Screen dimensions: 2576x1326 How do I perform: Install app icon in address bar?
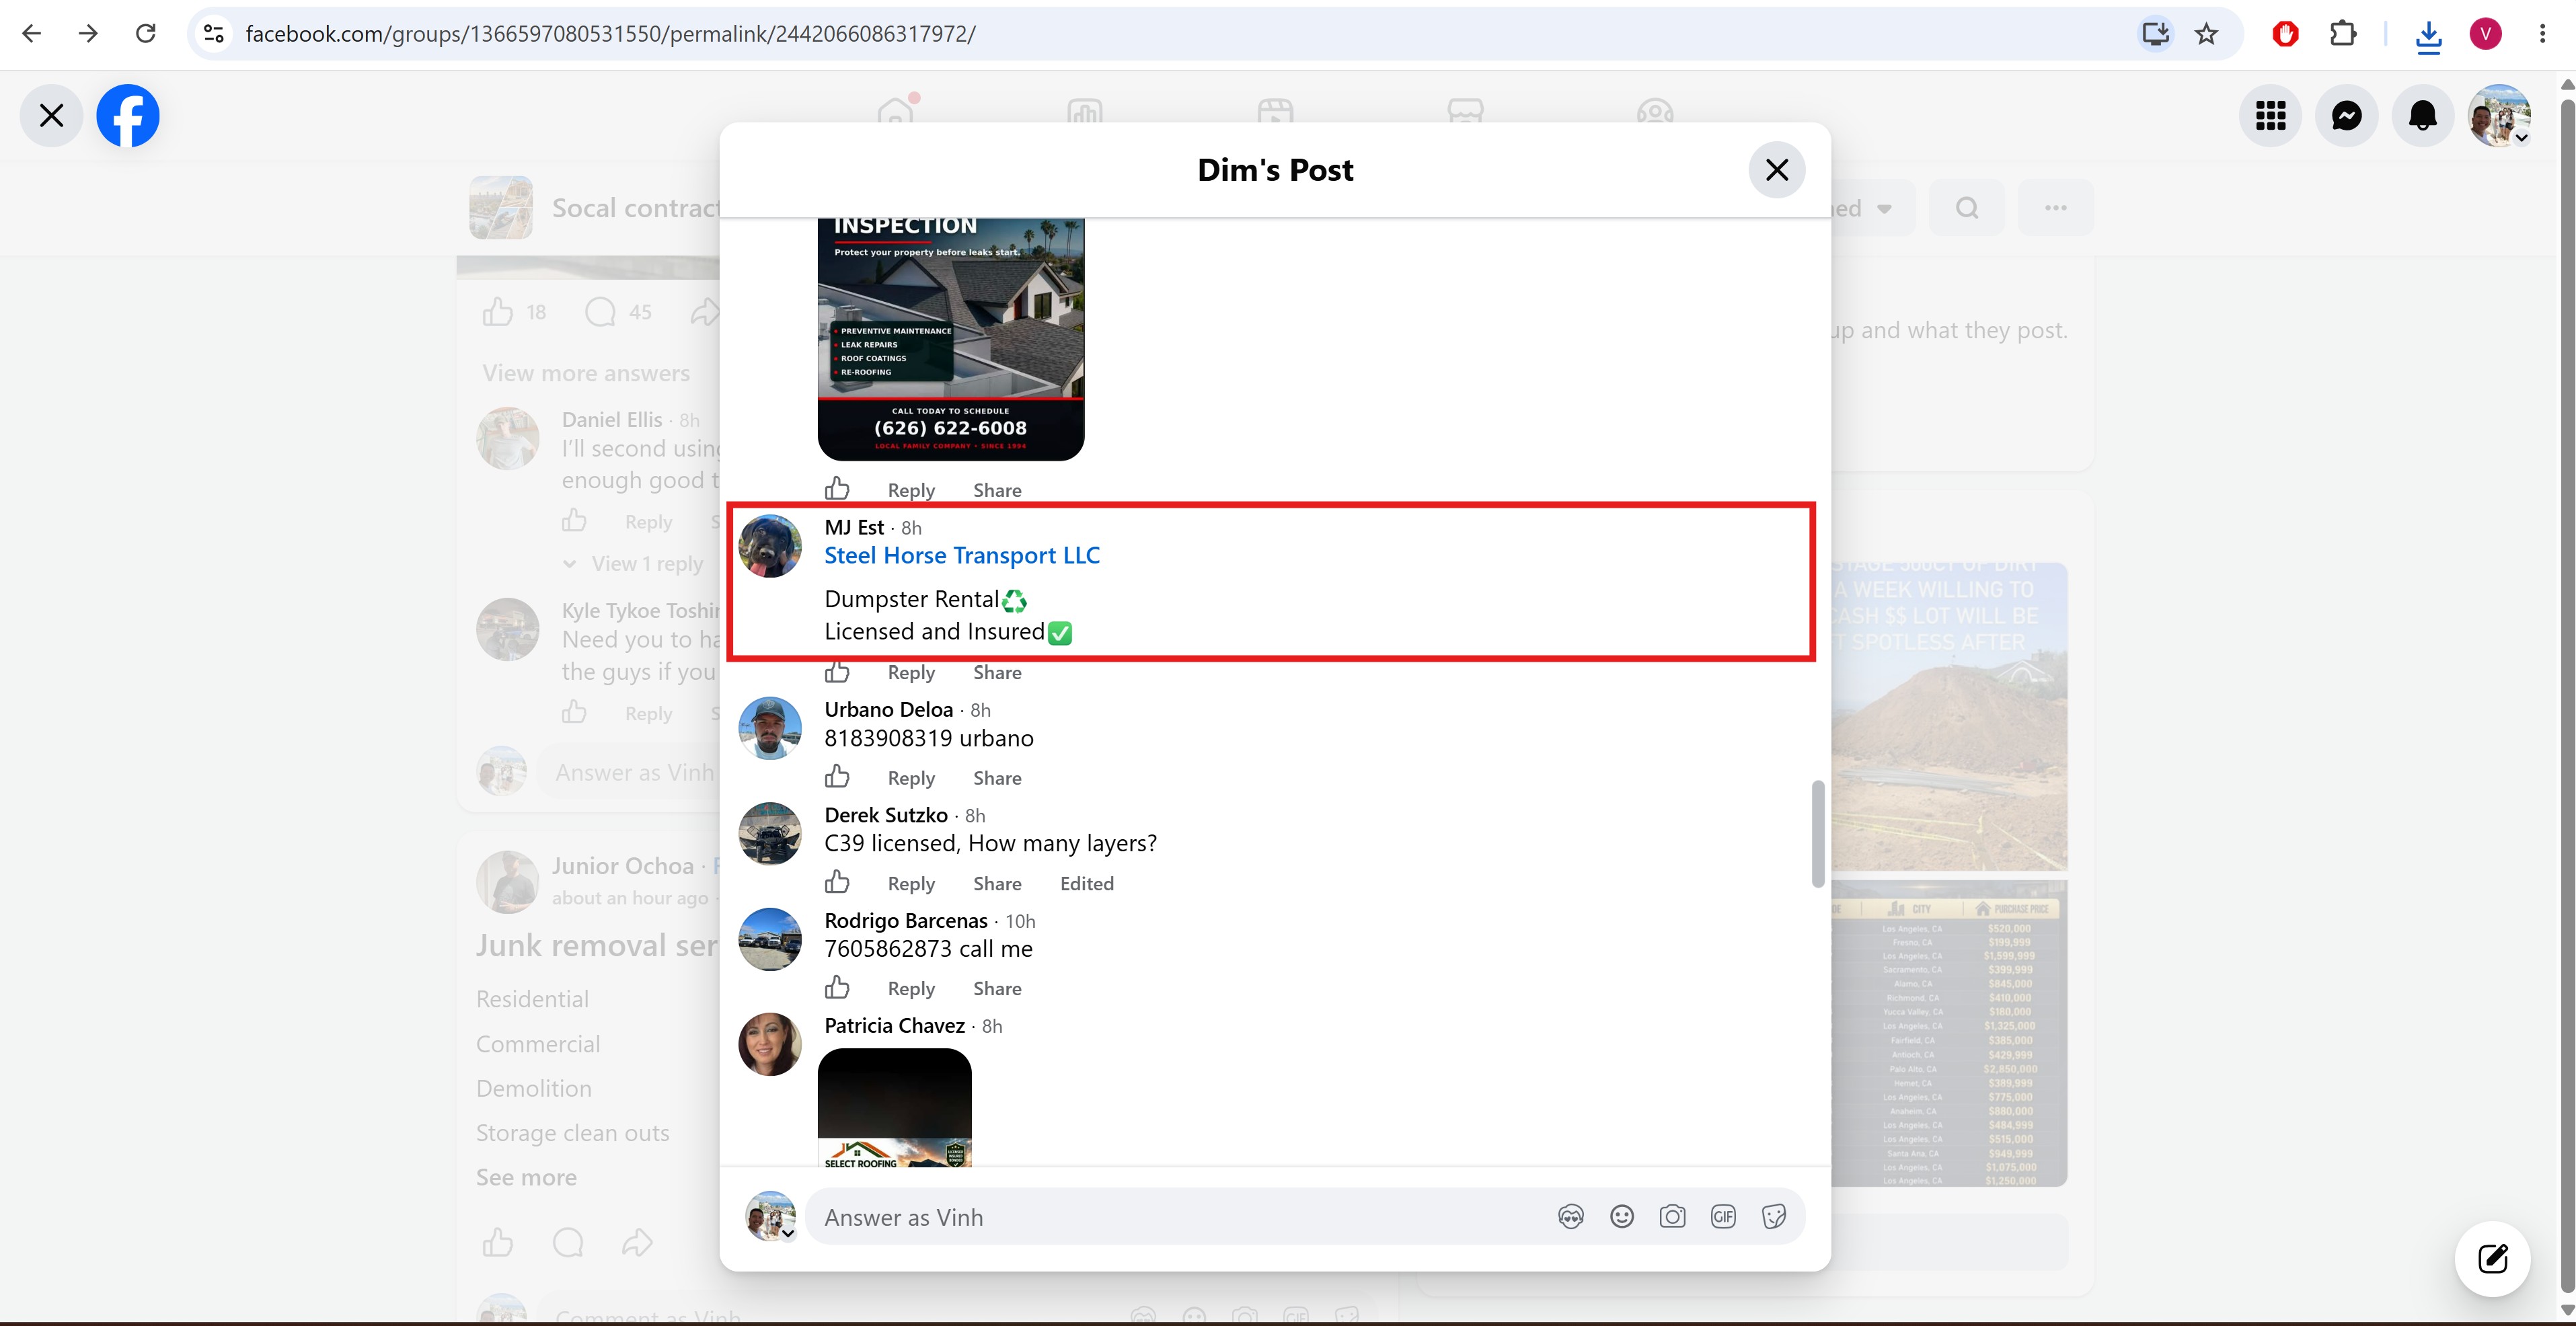(x=2155, y=34)
